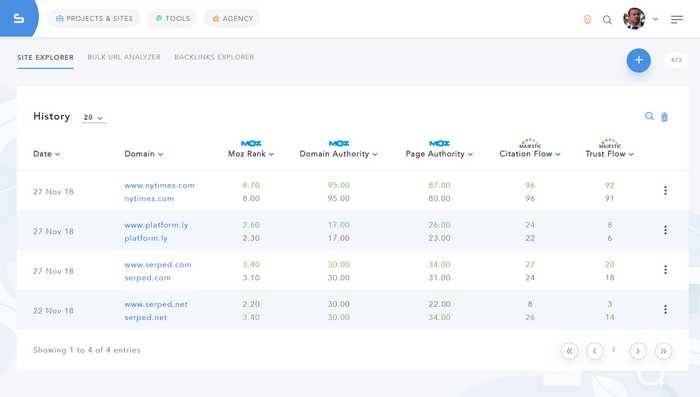Image resolution: width=700 pixels, height=397 pixels.
Task: Click Citation Flow value 27
Action: [x=530, y=264]
